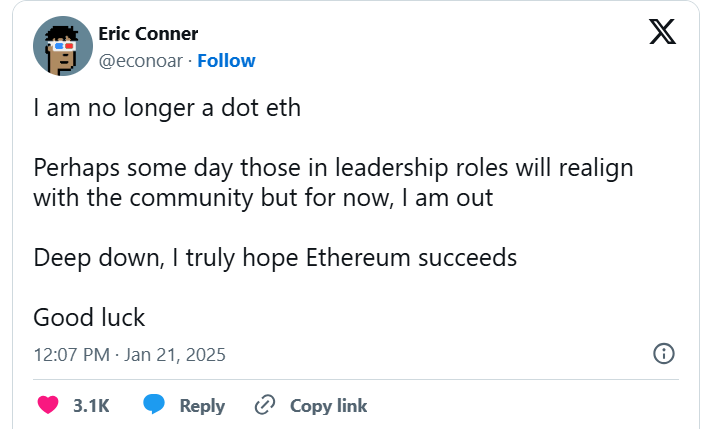
Task: Open the @econoar handle link
Action: 141,60
